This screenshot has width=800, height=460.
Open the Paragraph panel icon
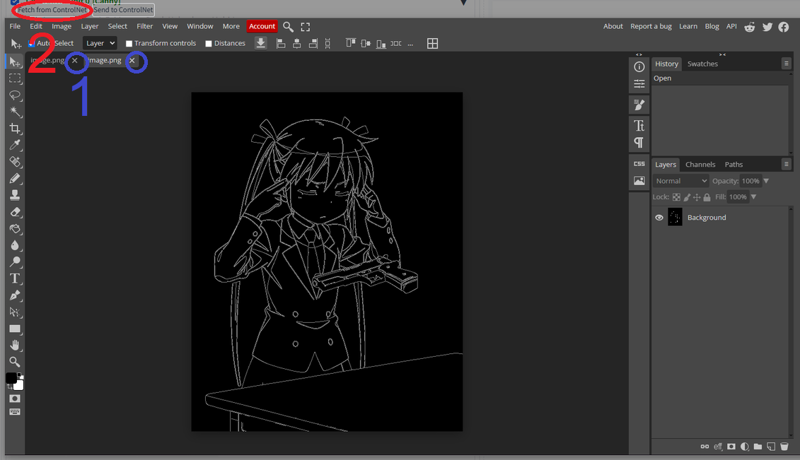[639, 142]
